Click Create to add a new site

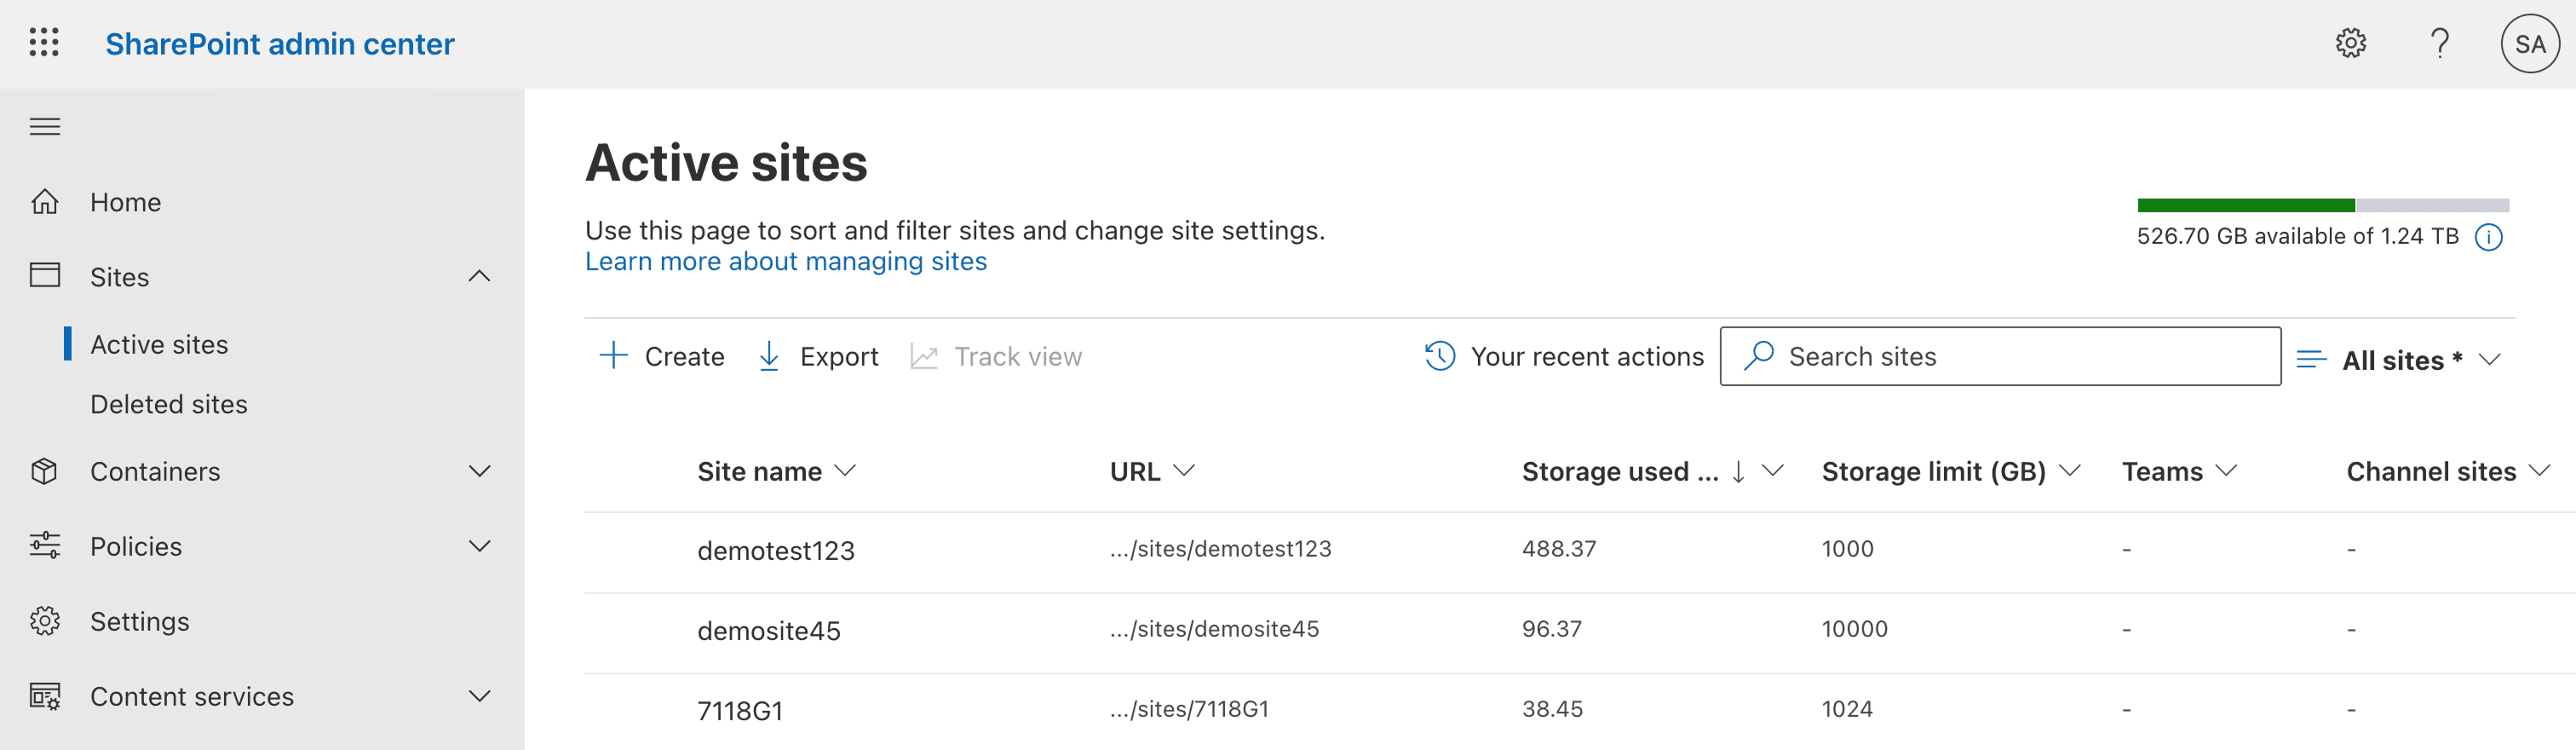point(662,357)
